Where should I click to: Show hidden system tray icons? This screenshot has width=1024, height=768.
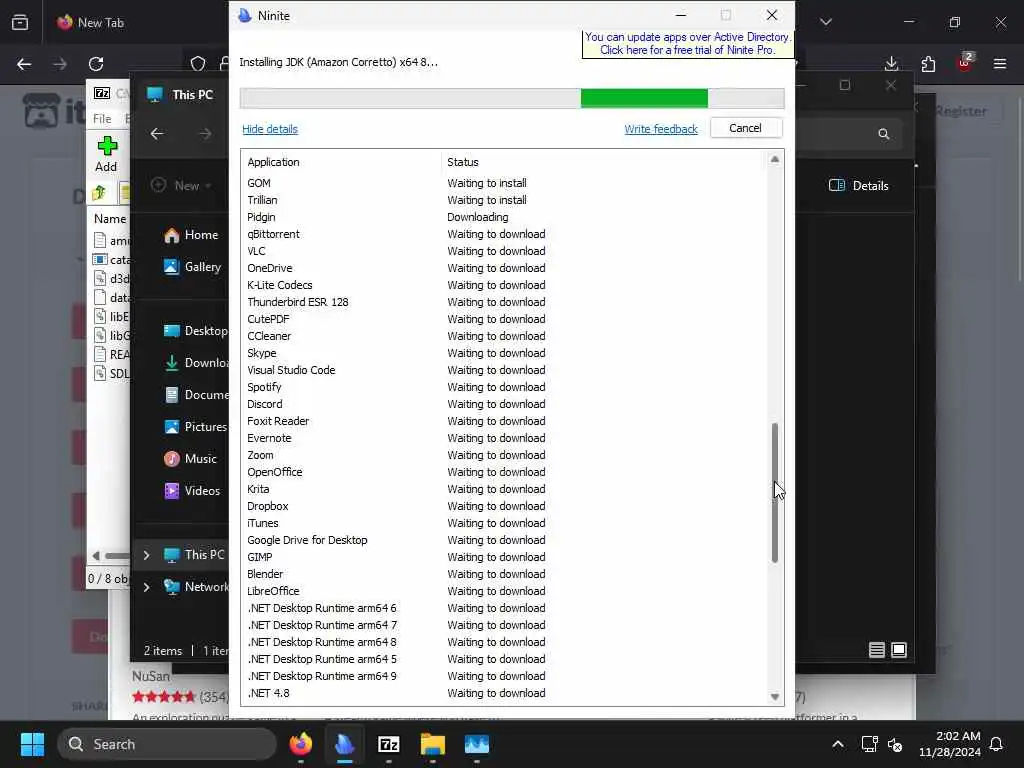coord(838,744)
